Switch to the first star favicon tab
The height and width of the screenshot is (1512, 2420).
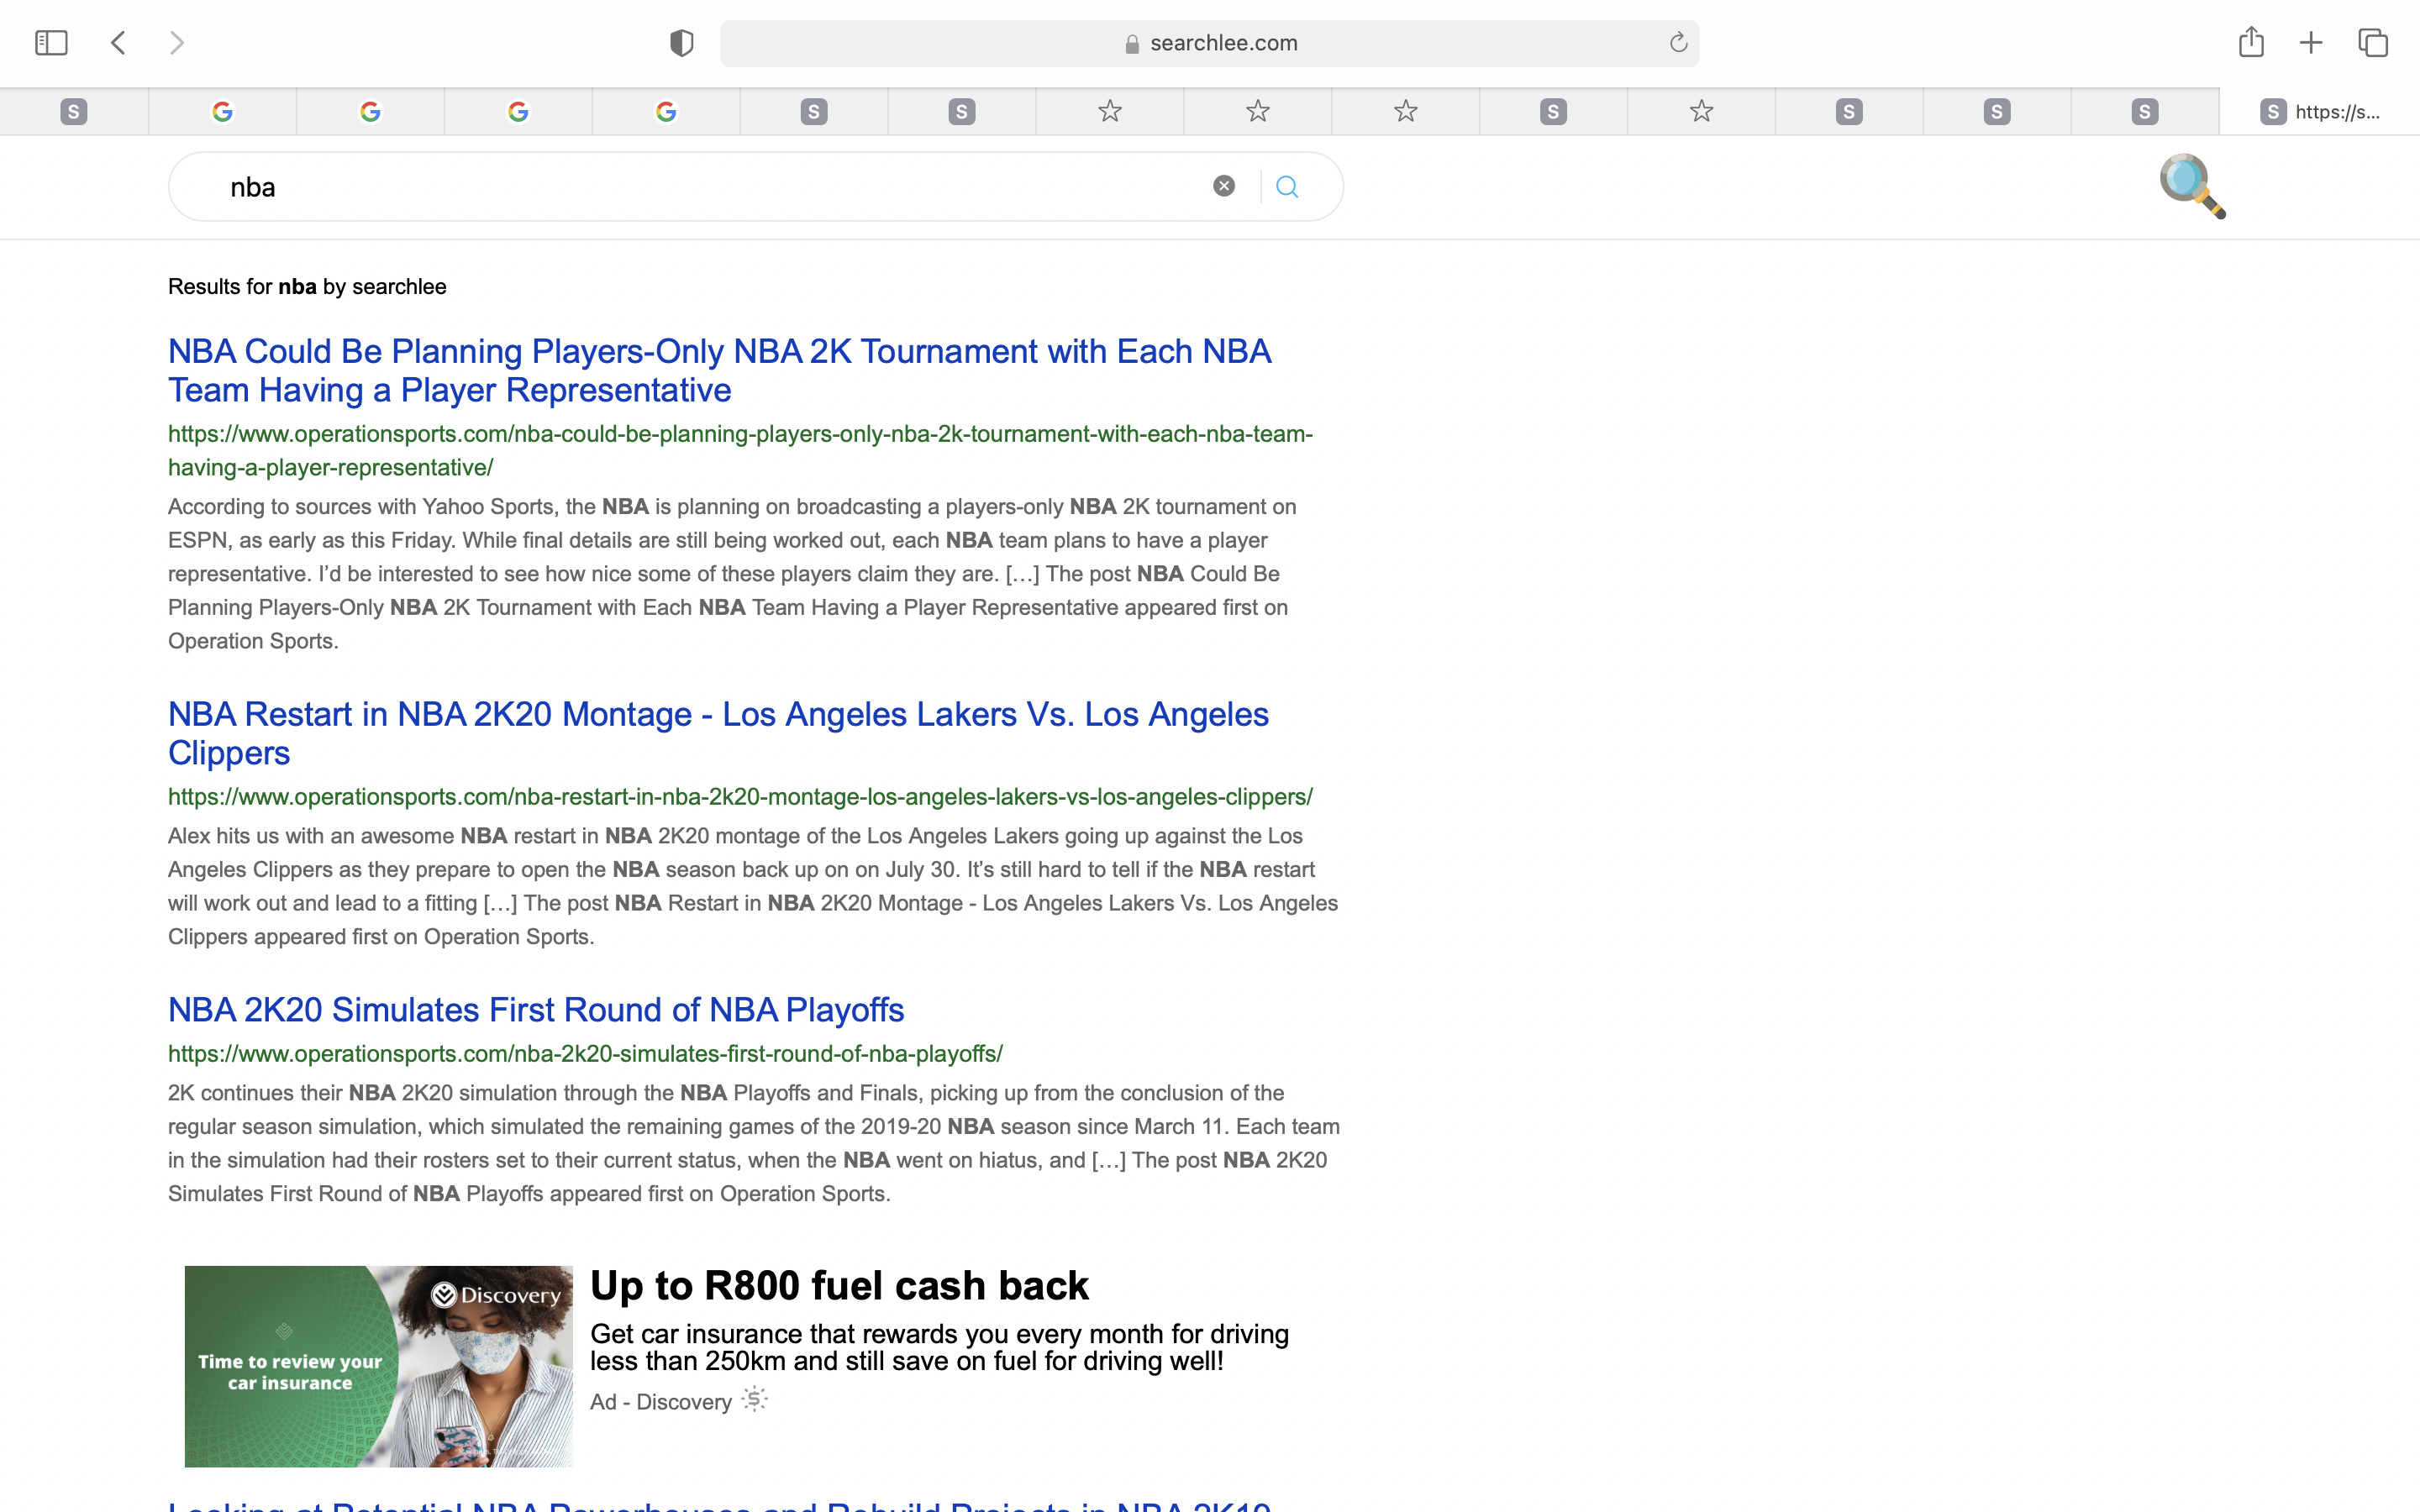(x=1109, y=112)
